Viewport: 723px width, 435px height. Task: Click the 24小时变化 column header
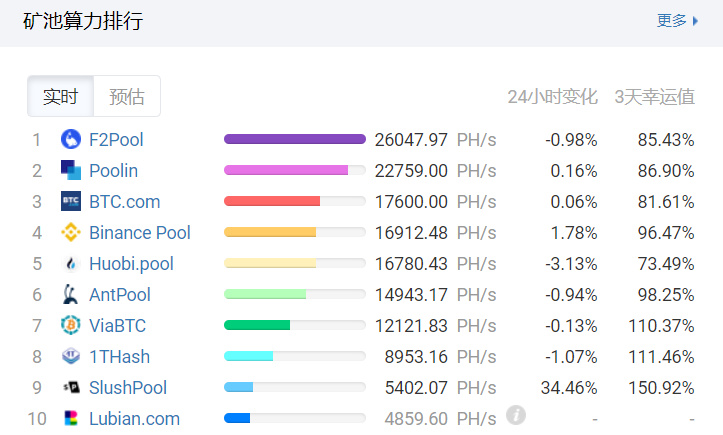click(552, 97)
